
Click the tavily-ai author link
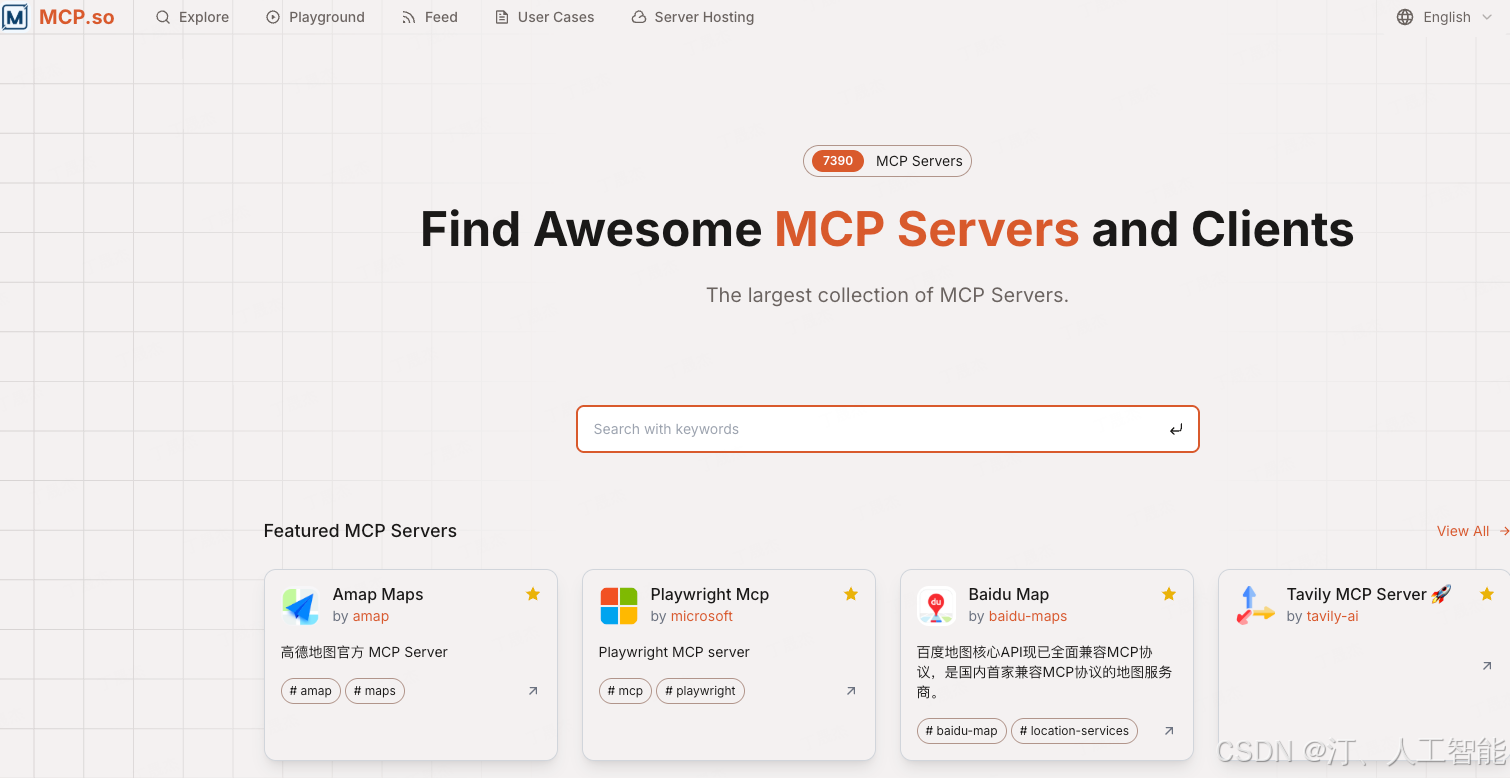click(1333, 616)
